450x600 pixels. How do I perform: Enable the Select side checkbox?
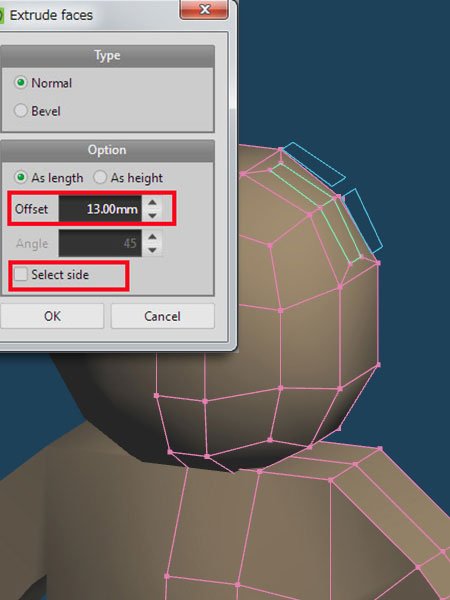coord(21,274)
